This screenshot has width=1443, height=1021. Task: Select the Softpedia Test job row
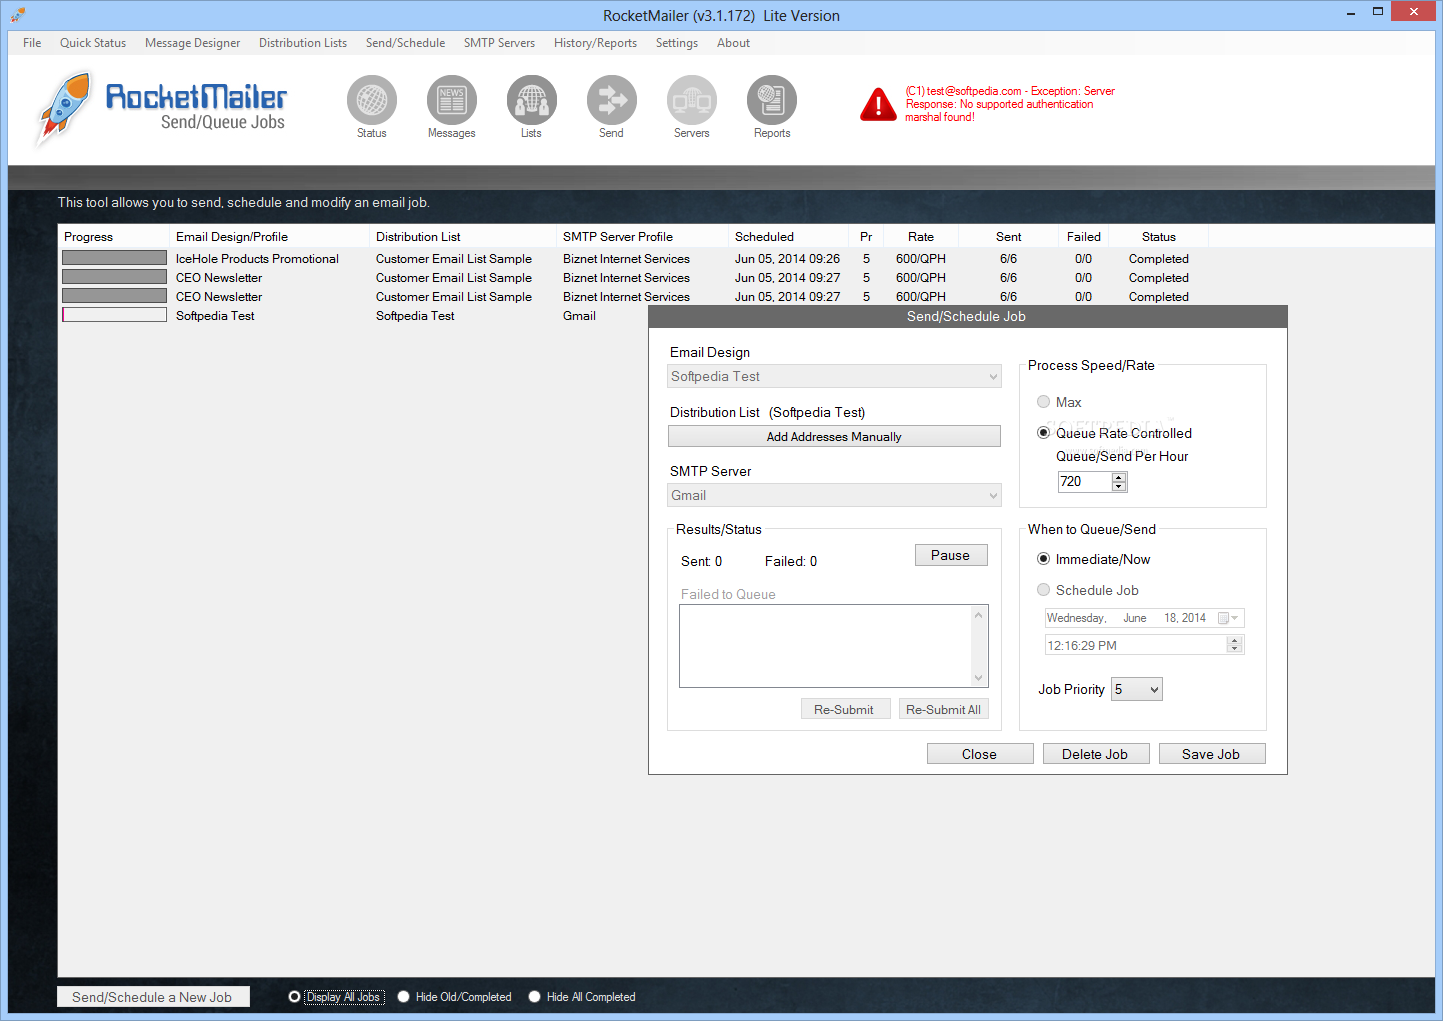click(353, 316)
